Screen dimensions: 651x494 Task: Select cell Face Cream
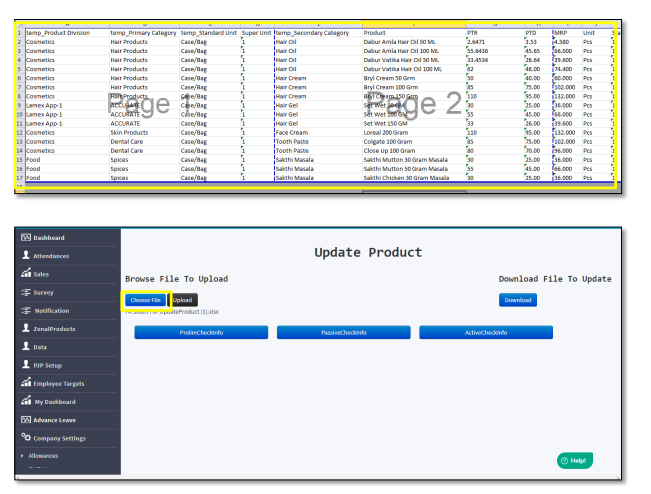pos(318,133)
